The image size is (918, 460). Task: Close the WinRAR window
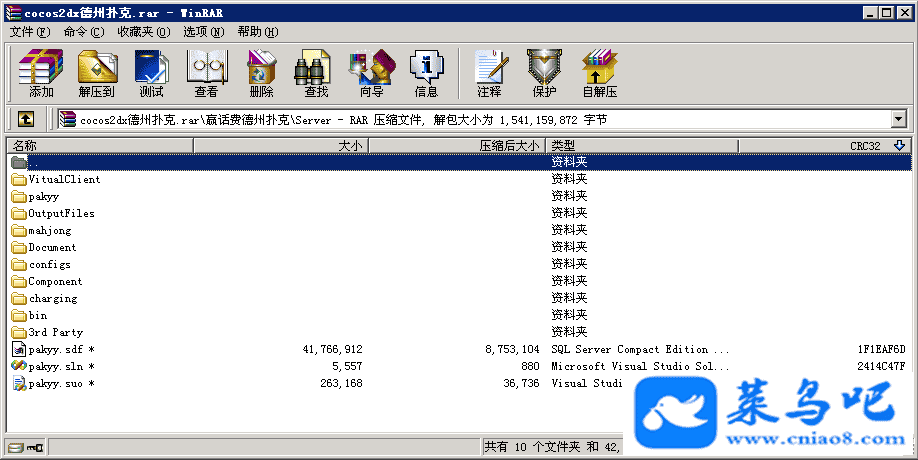904,12
